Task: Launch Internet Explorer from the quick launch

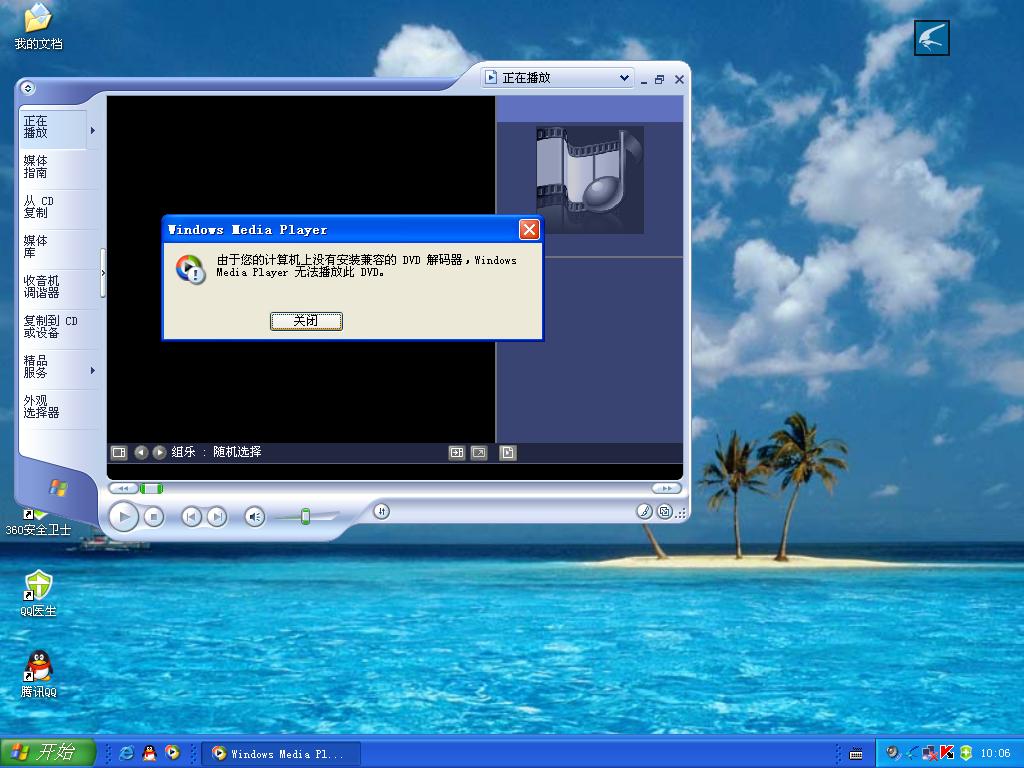Action: point(127,753)
